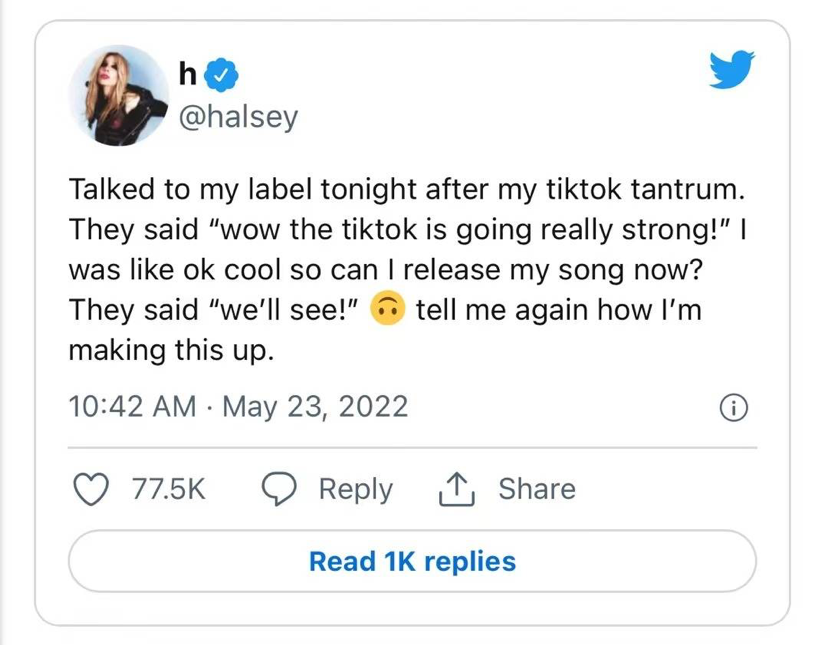This screenshot has width=824, height=645.
Task: Click the share arrow icon
Action: (456, 489)
